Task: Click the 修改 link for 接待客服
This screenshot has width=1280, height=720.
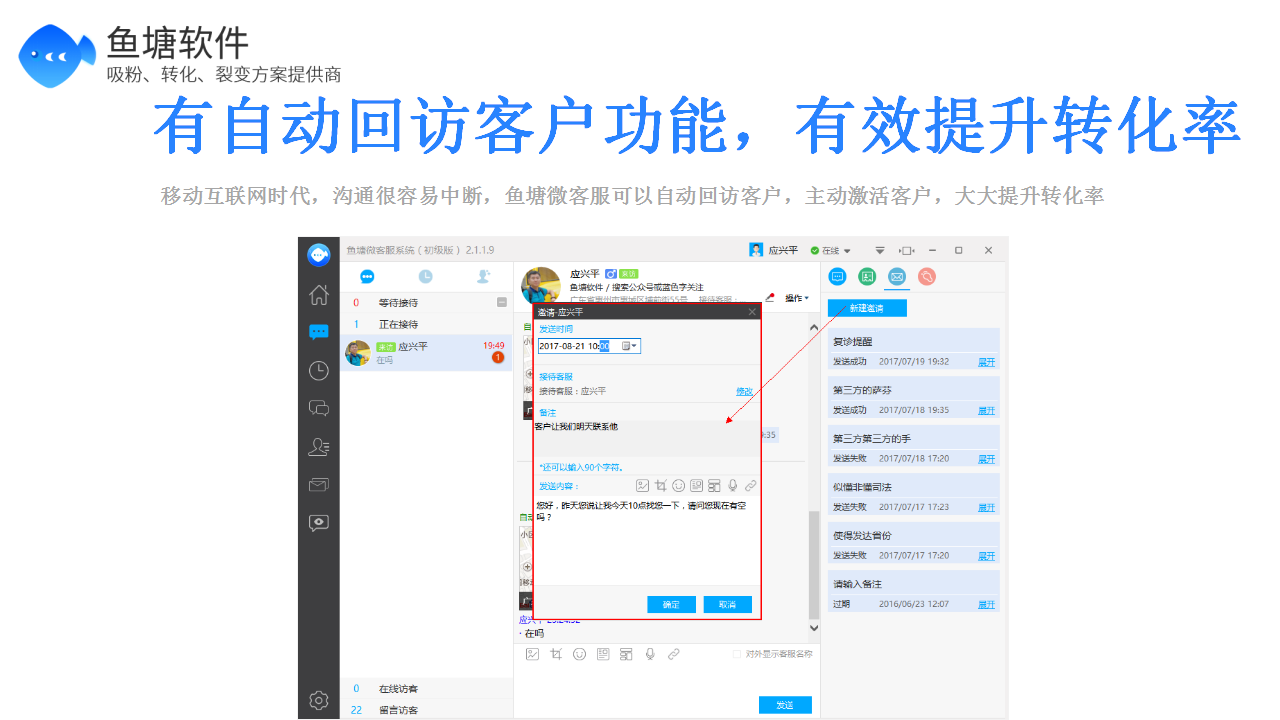Action: 744,391
